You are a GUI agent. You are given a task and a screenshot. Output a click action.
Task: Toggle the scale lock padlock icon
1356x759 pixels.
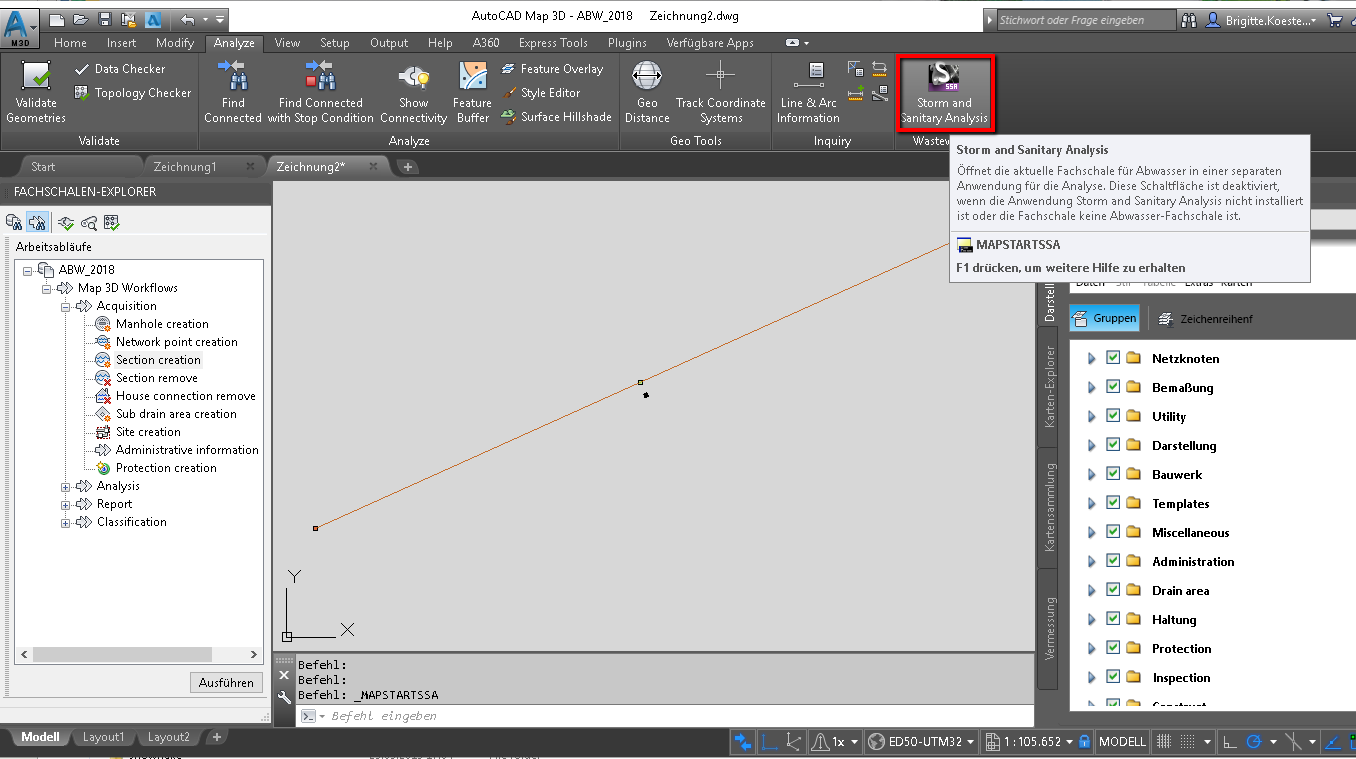pos(1083,742)
